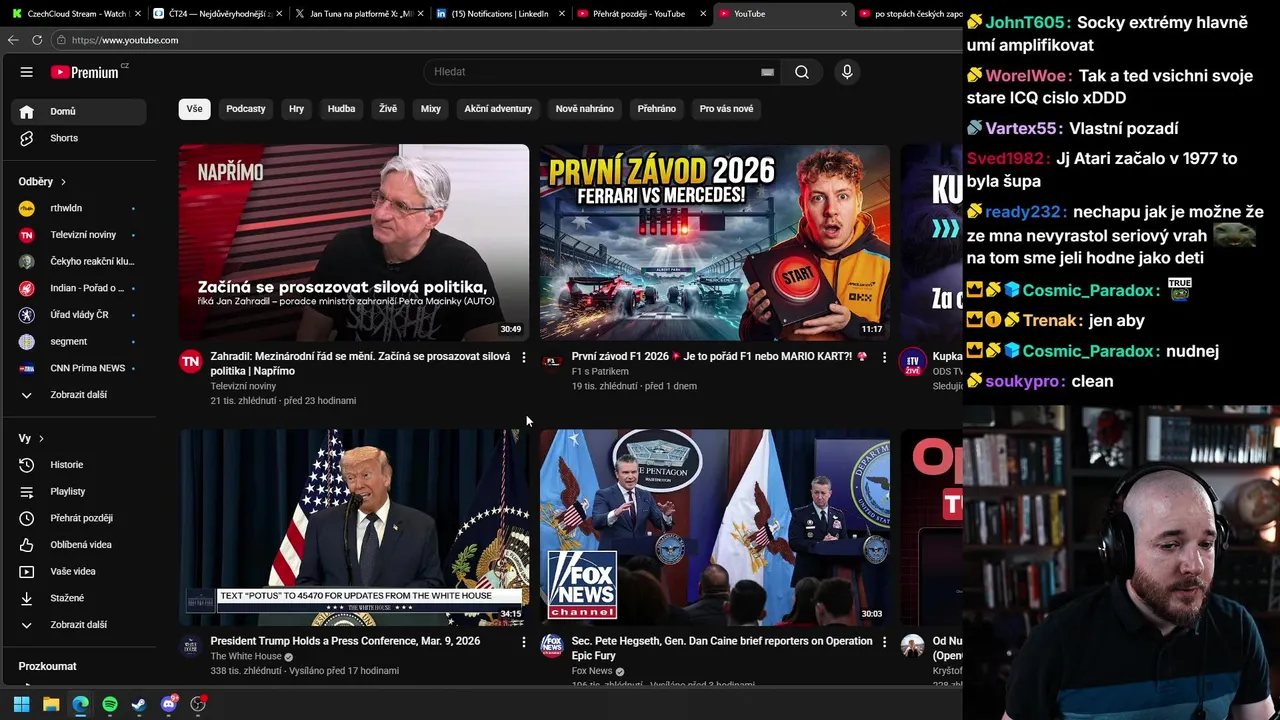Play Trump press conference thumbnail
This screenshot has width=1280, height=720.
354,528
